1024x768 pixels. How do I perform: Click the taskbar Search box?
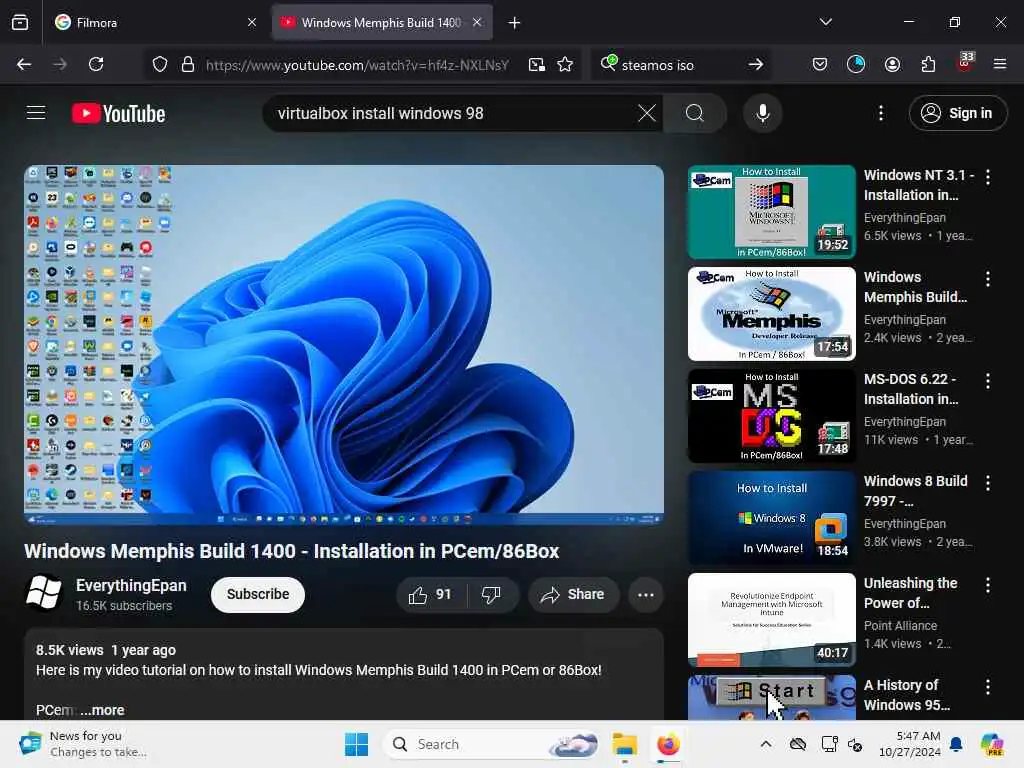492,744
